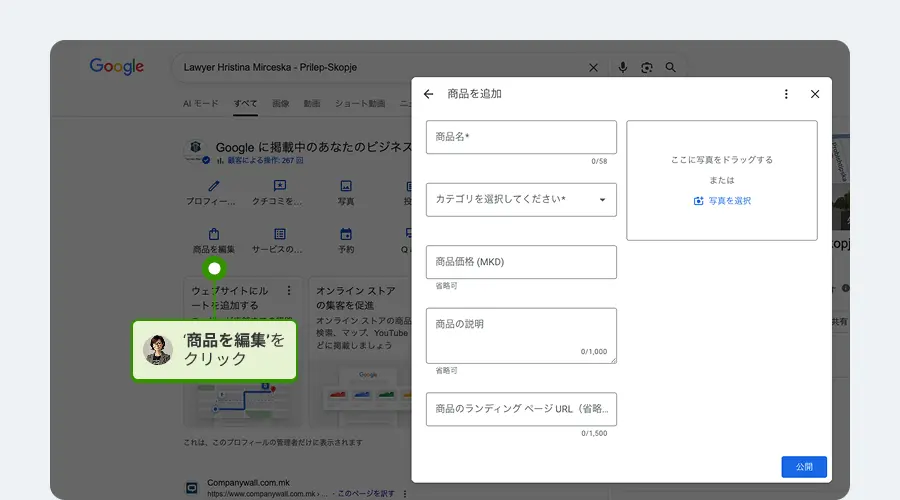Click the 写真 photo icon in the business panel
The image size is (900, 500).
tap(346, 186)
